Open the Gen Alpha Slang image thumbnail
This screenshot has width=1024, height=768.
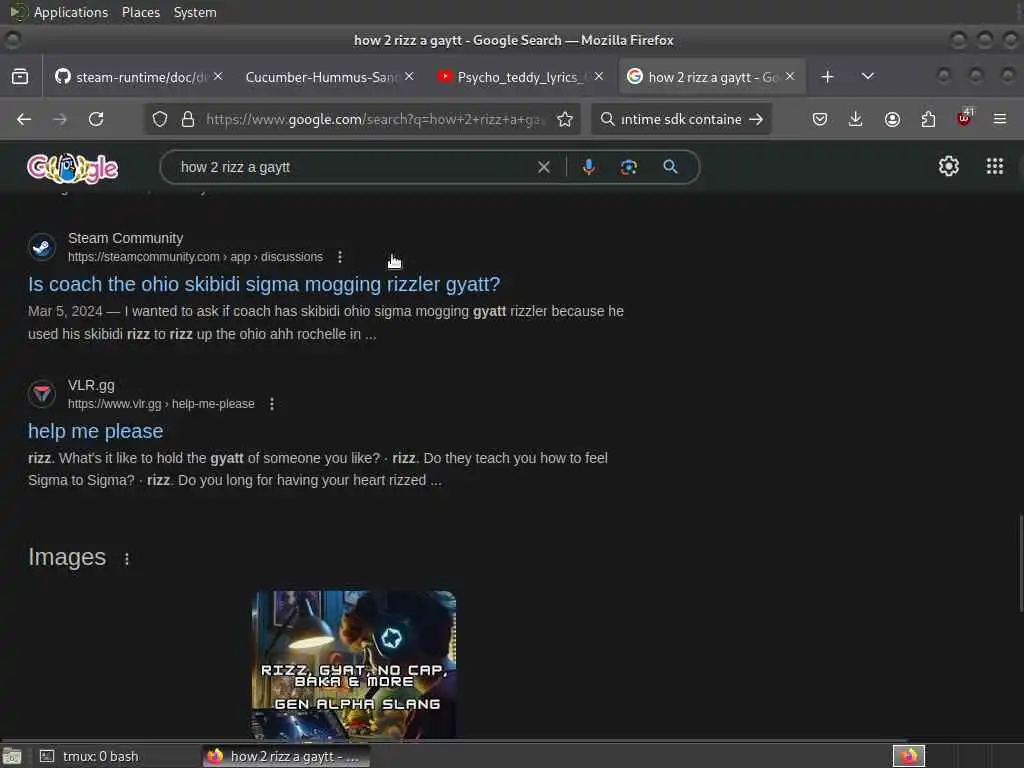pos(354,664)
